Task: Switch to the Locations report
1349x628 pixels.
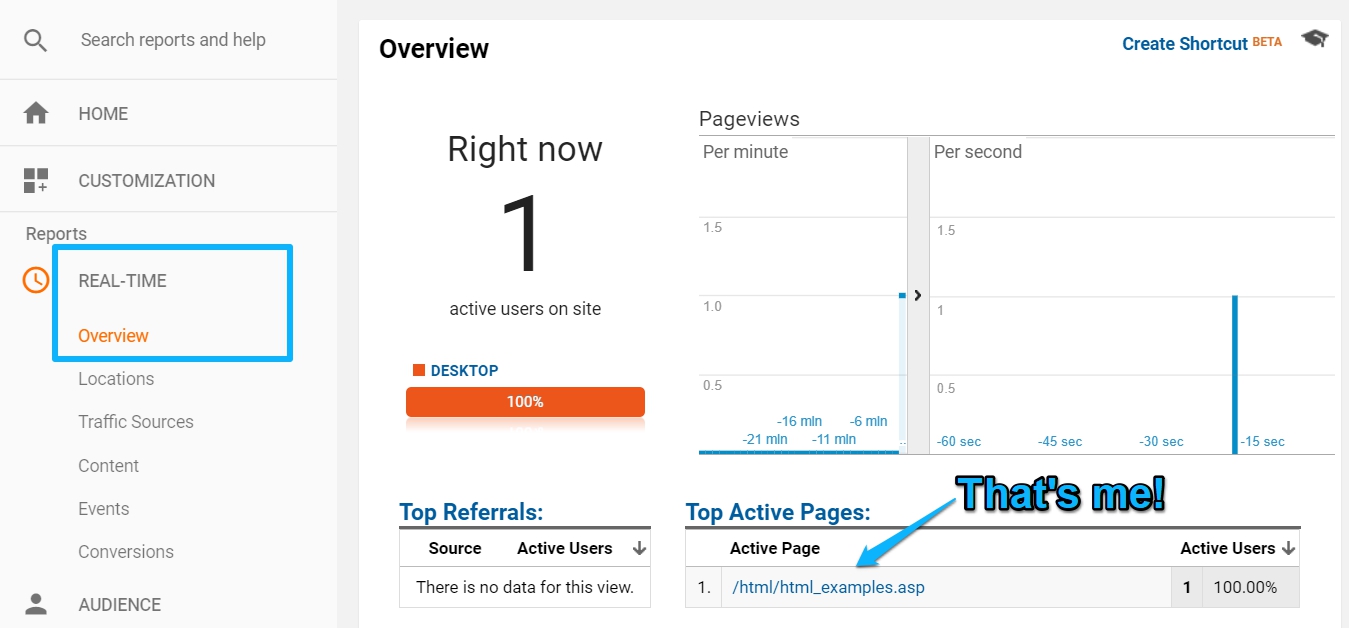Action: [116, 378]
